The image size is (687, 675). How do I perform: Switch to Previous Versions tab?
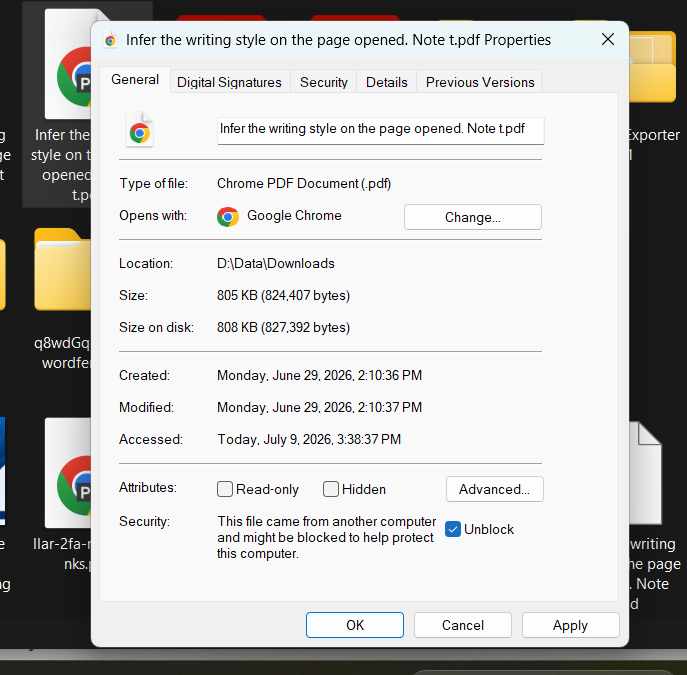480,82
